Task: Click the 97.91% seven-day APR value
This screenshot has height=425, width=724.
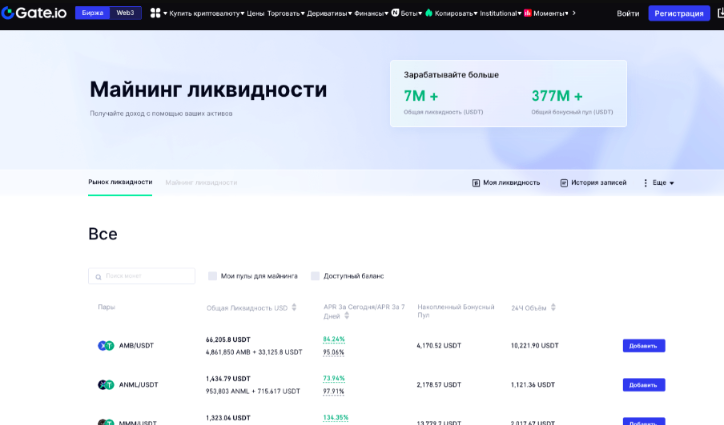Action: (x=333, y=392)
